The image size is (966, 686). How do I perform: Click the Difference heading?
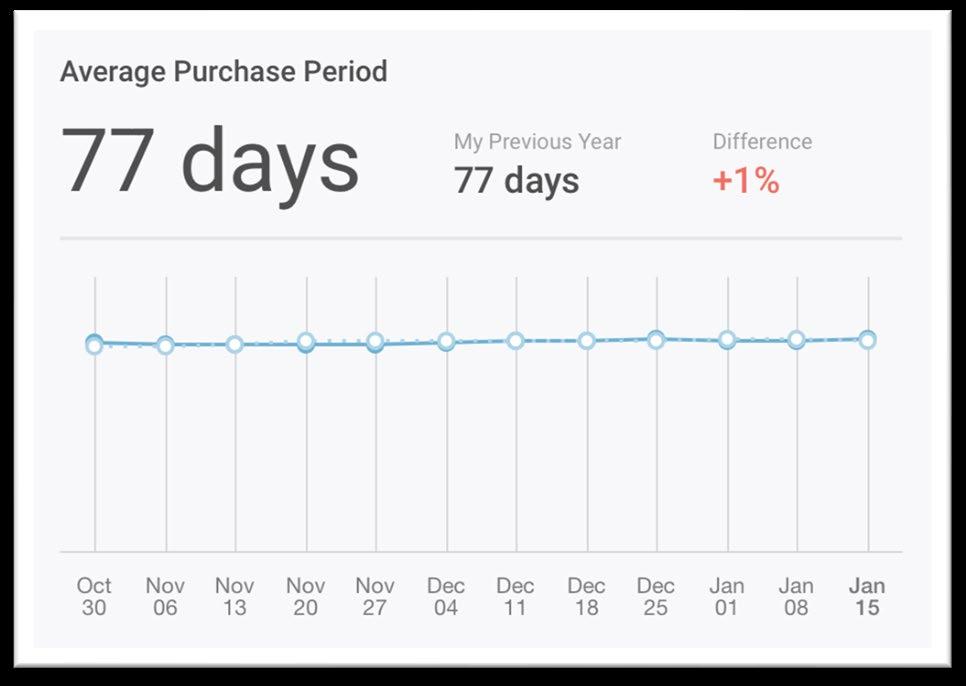[x=762, y=142]
